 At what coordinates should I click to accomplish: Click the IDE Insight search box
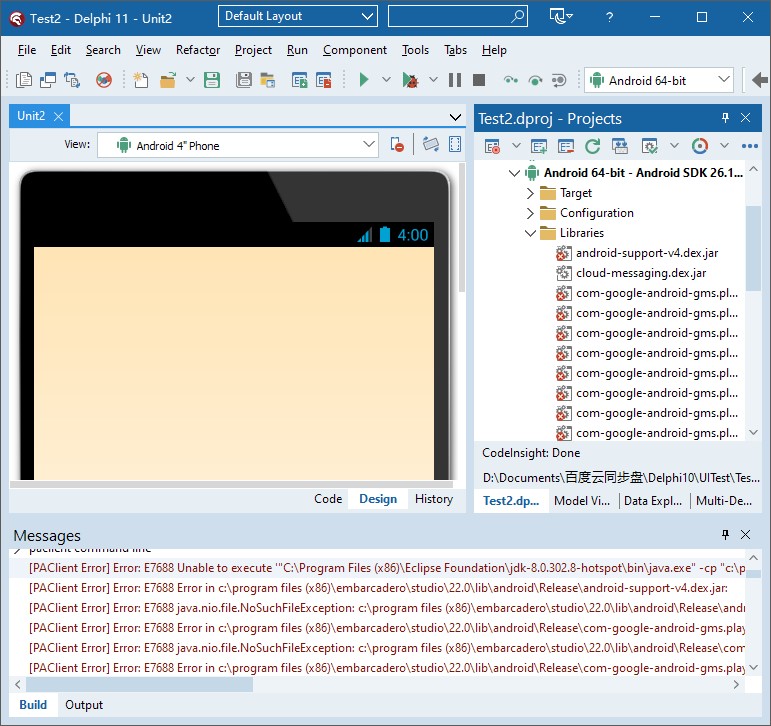coord(457,16)
